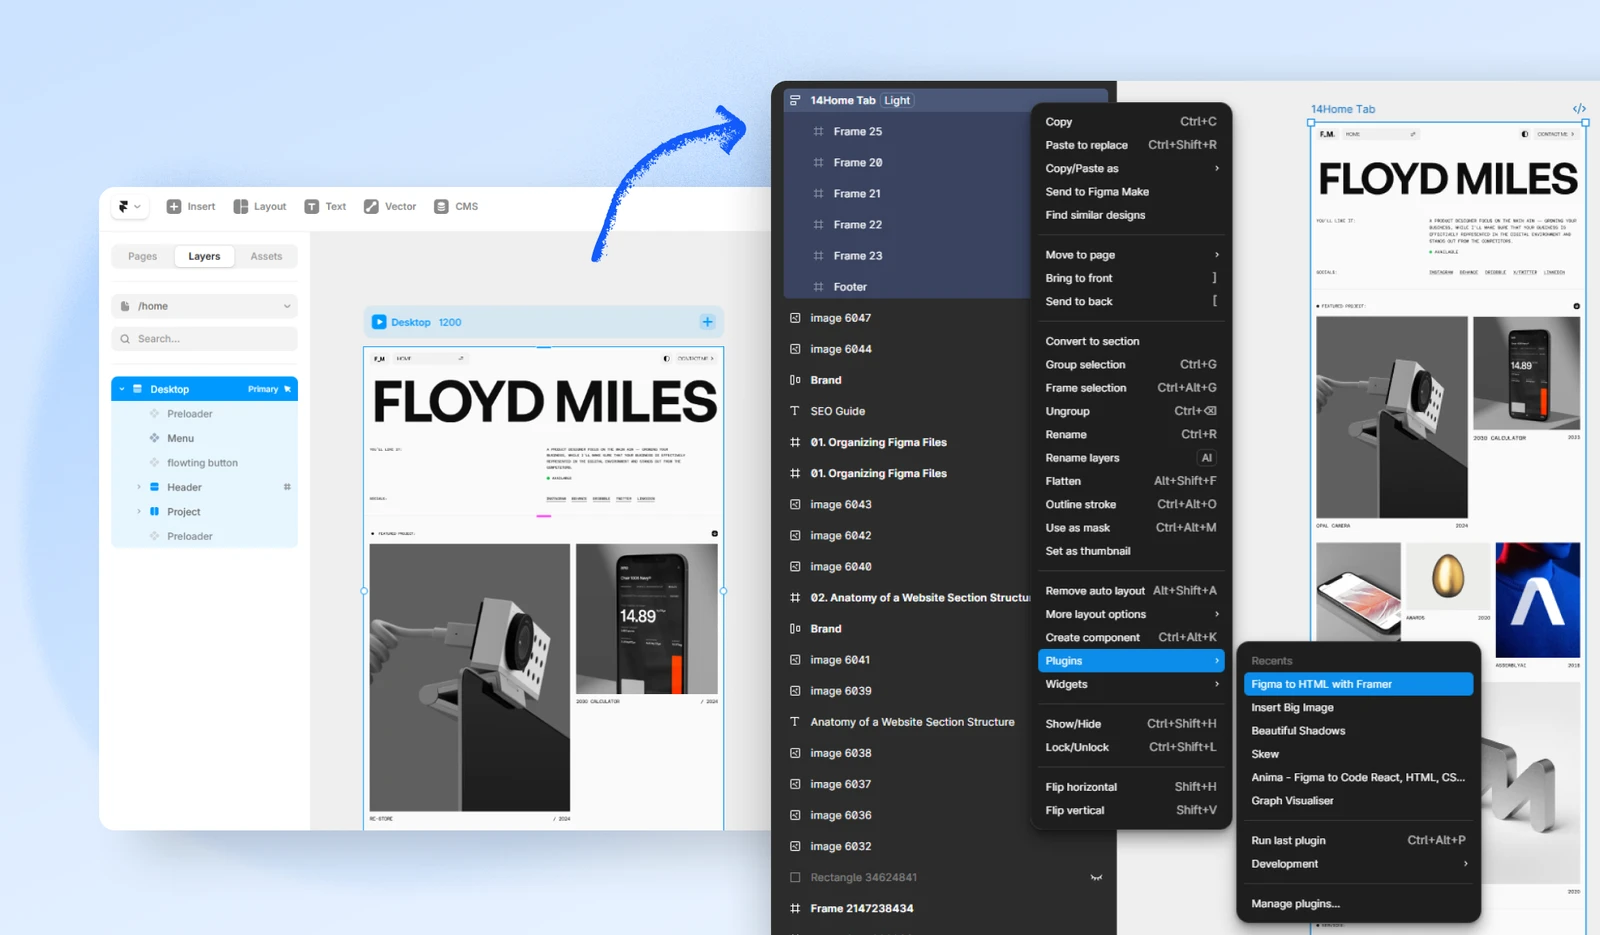Switch to the Pages tab
This screenshot has width=1600, height=935.
tap(143, 257)
